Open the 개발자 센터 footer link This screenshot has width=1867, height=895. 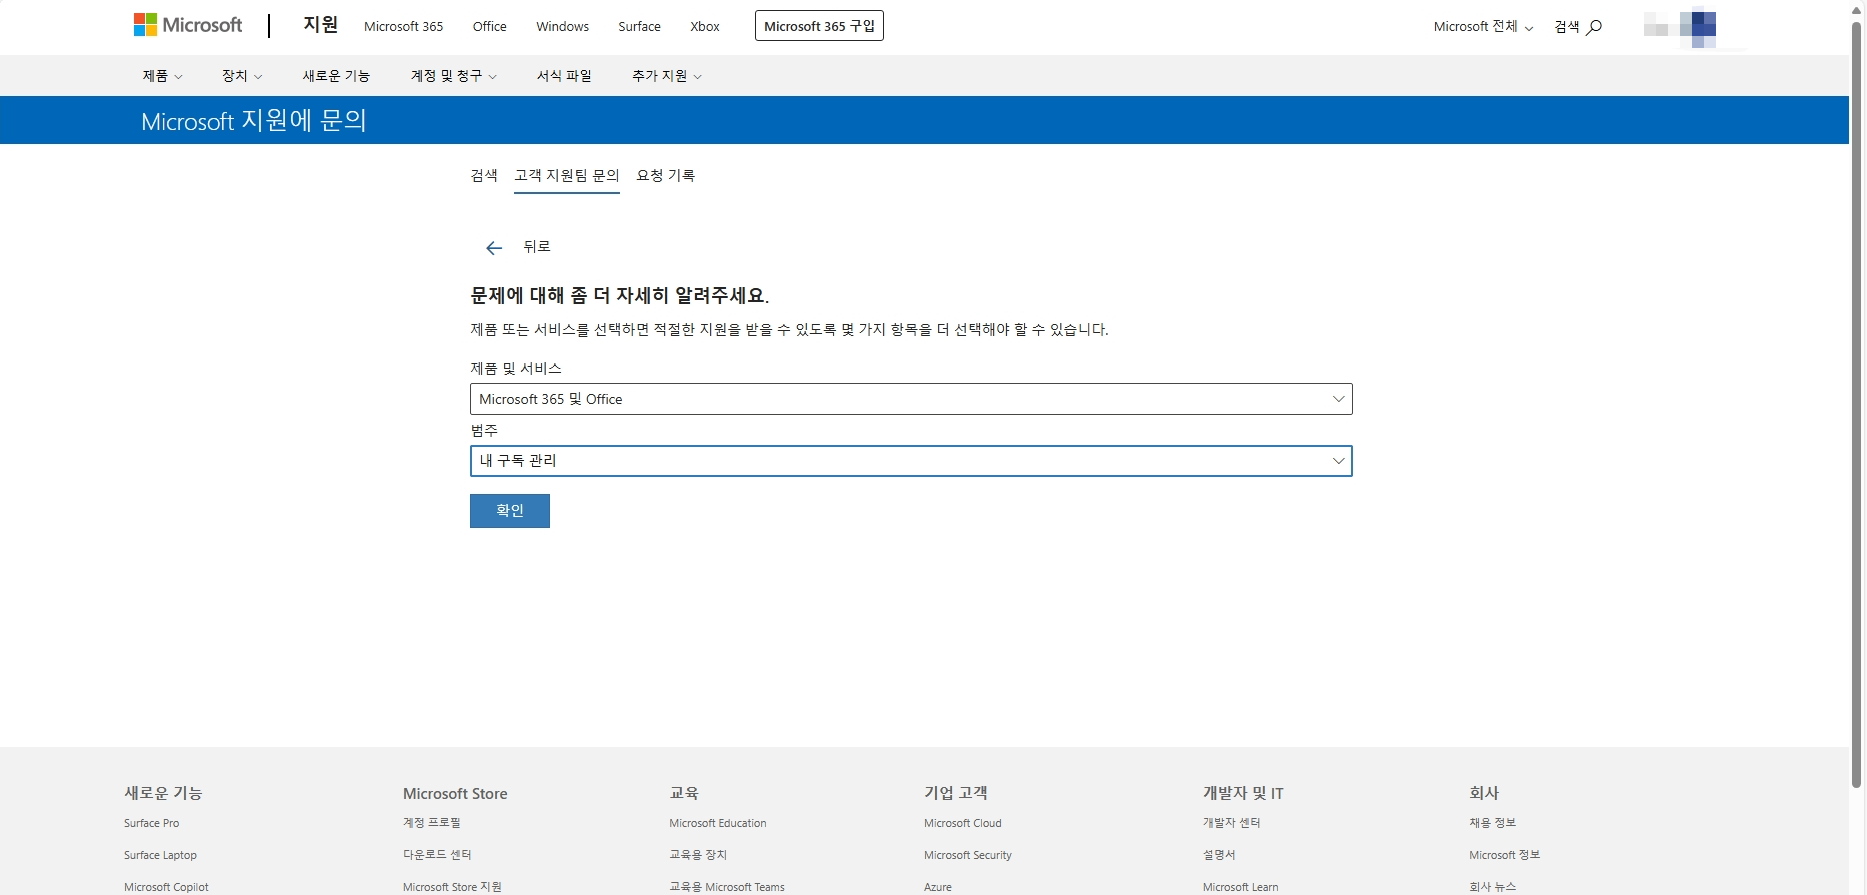(1232, 823)
